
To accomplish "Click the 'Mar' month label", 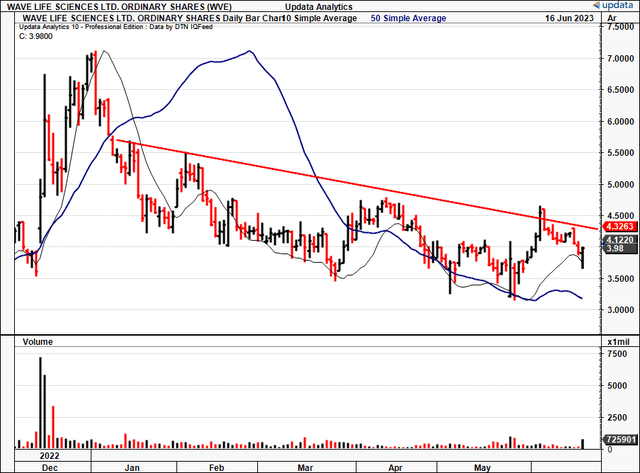I will pyautogui.click(x=305, y=468).
